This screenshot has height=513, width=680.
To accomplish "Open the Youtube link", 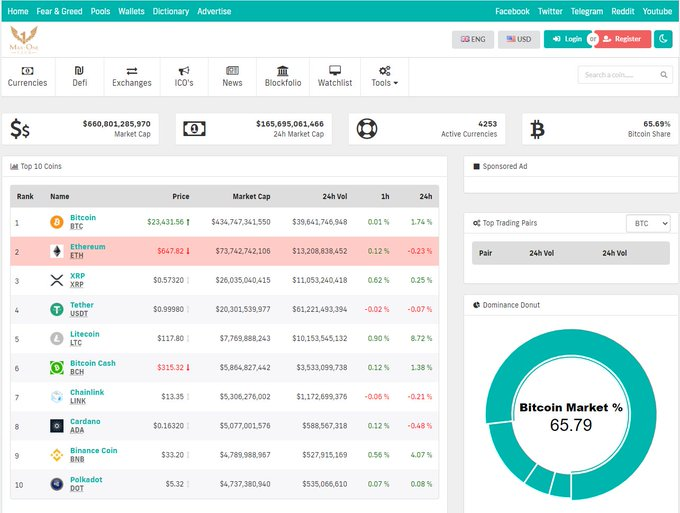I will pyautogui.click(x=657, y=11).
